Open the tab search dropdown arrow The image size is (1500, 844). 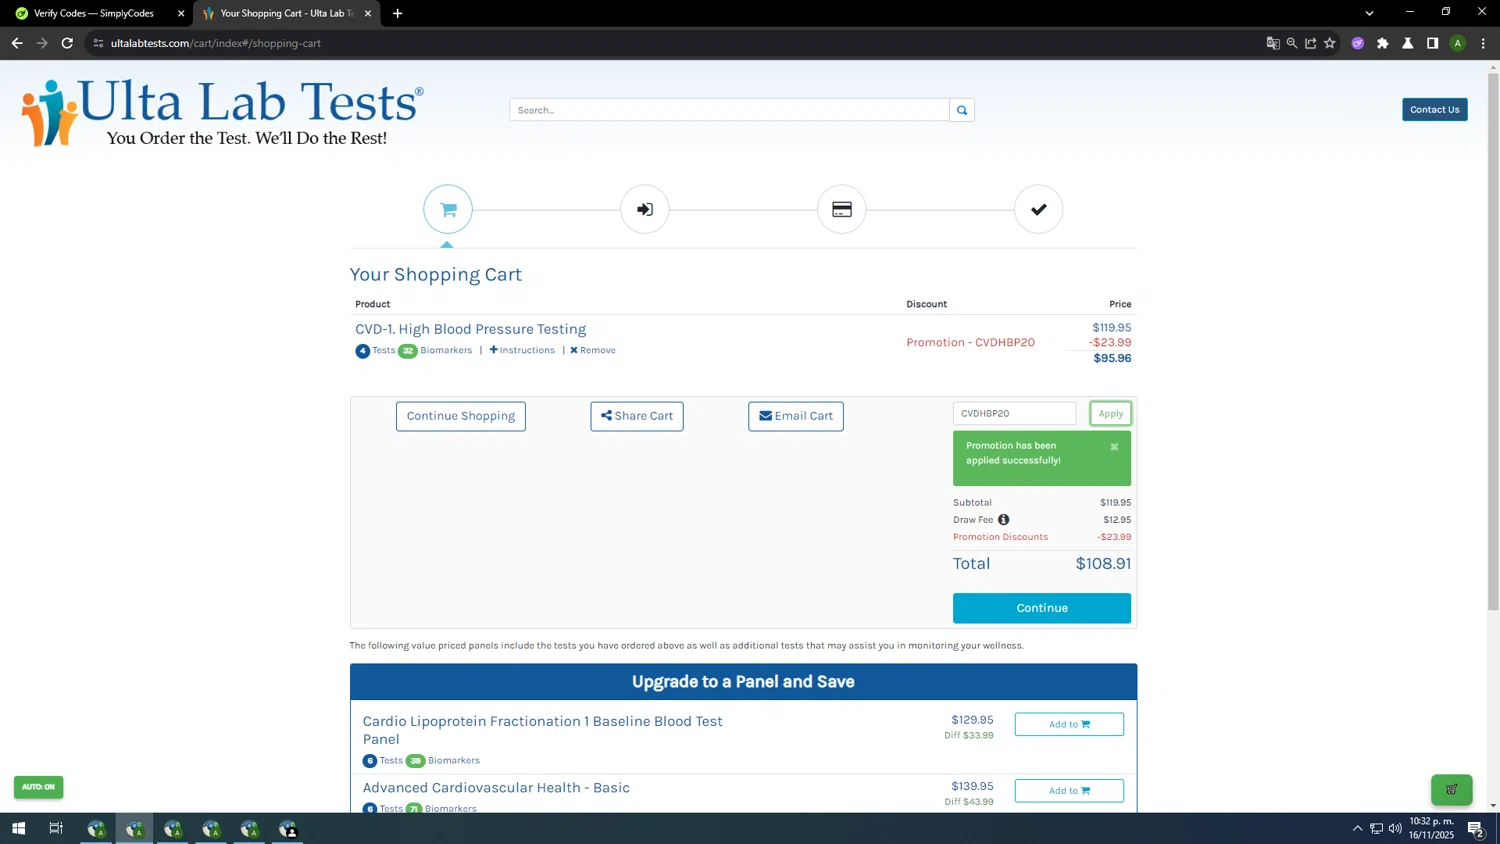[1369, 13]
